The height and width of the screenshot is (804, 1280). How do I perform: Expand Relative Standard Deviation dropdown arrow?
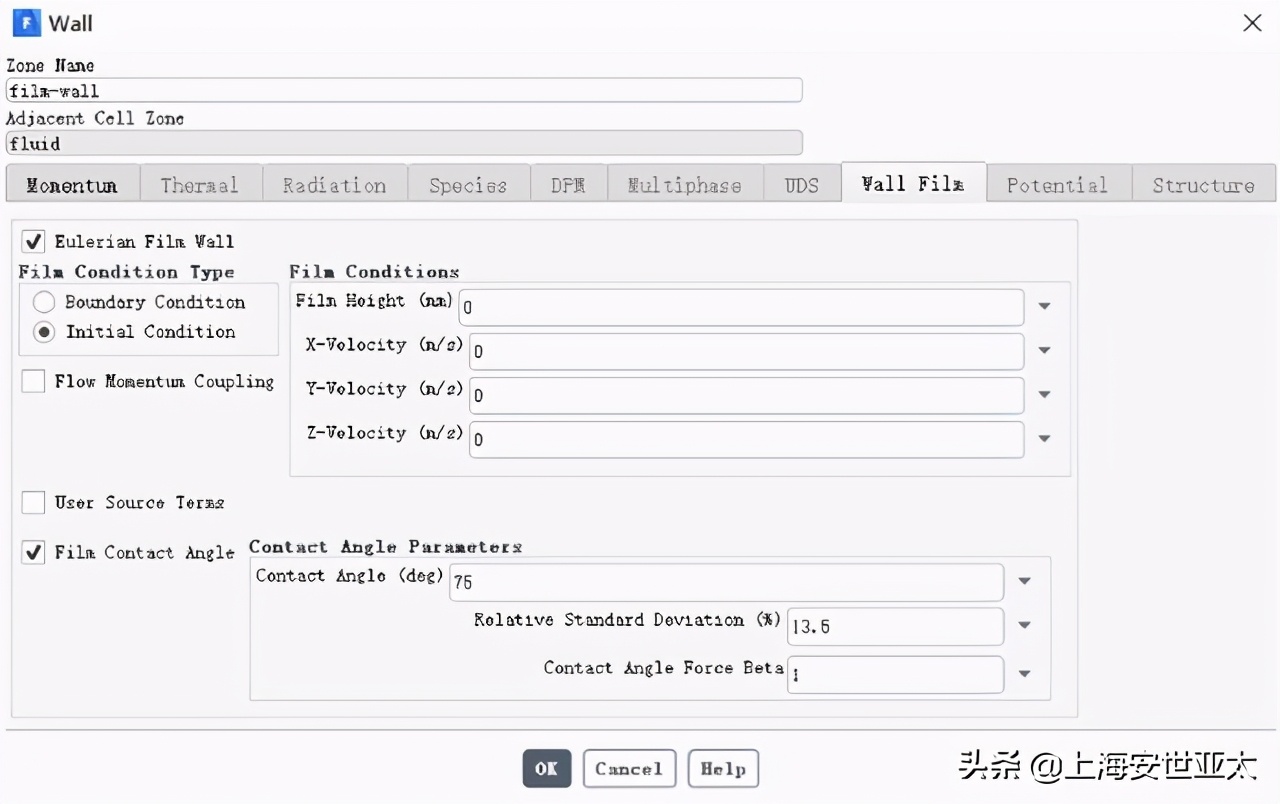1024,626
